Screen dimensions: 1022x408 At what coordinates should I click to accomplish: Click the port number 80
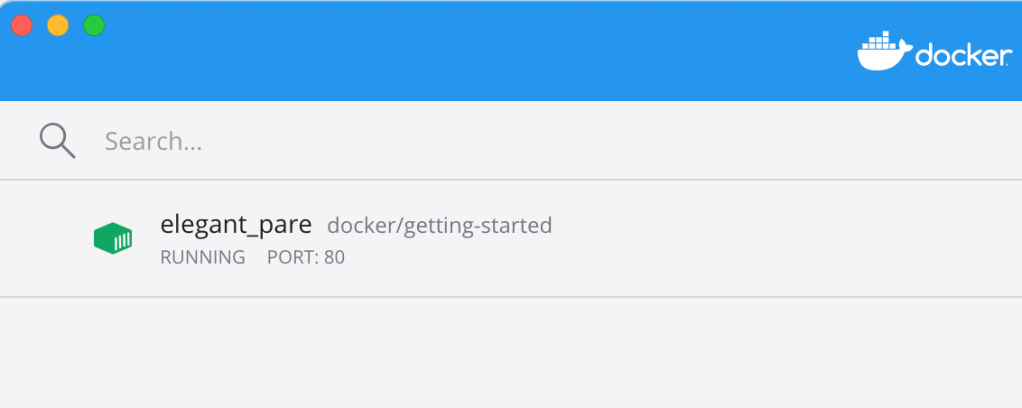pos(334,257)
